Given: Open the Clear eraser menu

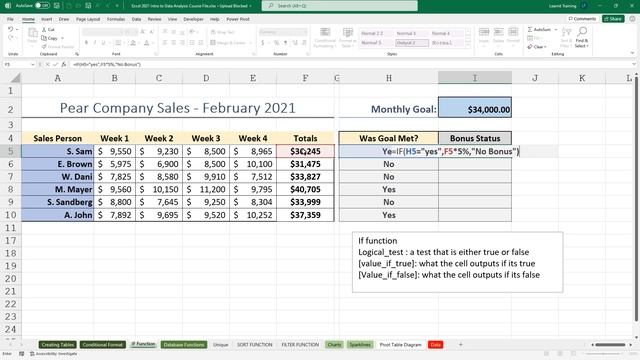Looking at the screenshot, I should [x=536, y=47].
